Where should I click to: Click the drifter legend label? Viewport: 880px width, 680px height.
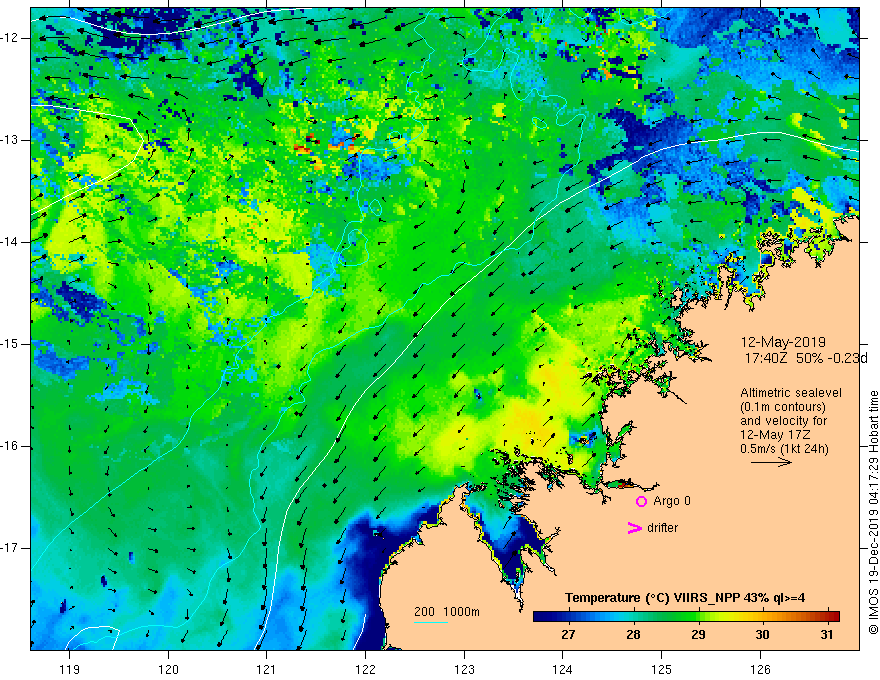pos(662,528)
